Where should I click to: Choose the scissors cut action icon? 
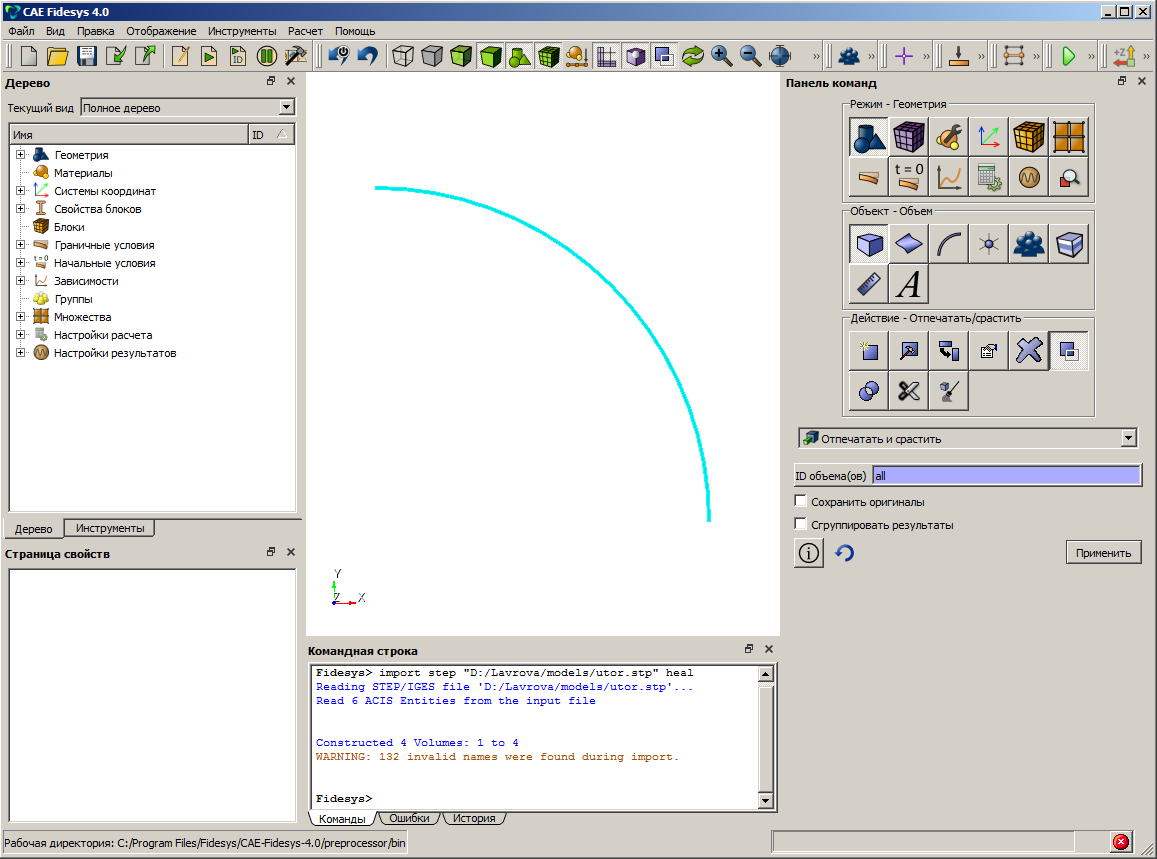[908, 390]
